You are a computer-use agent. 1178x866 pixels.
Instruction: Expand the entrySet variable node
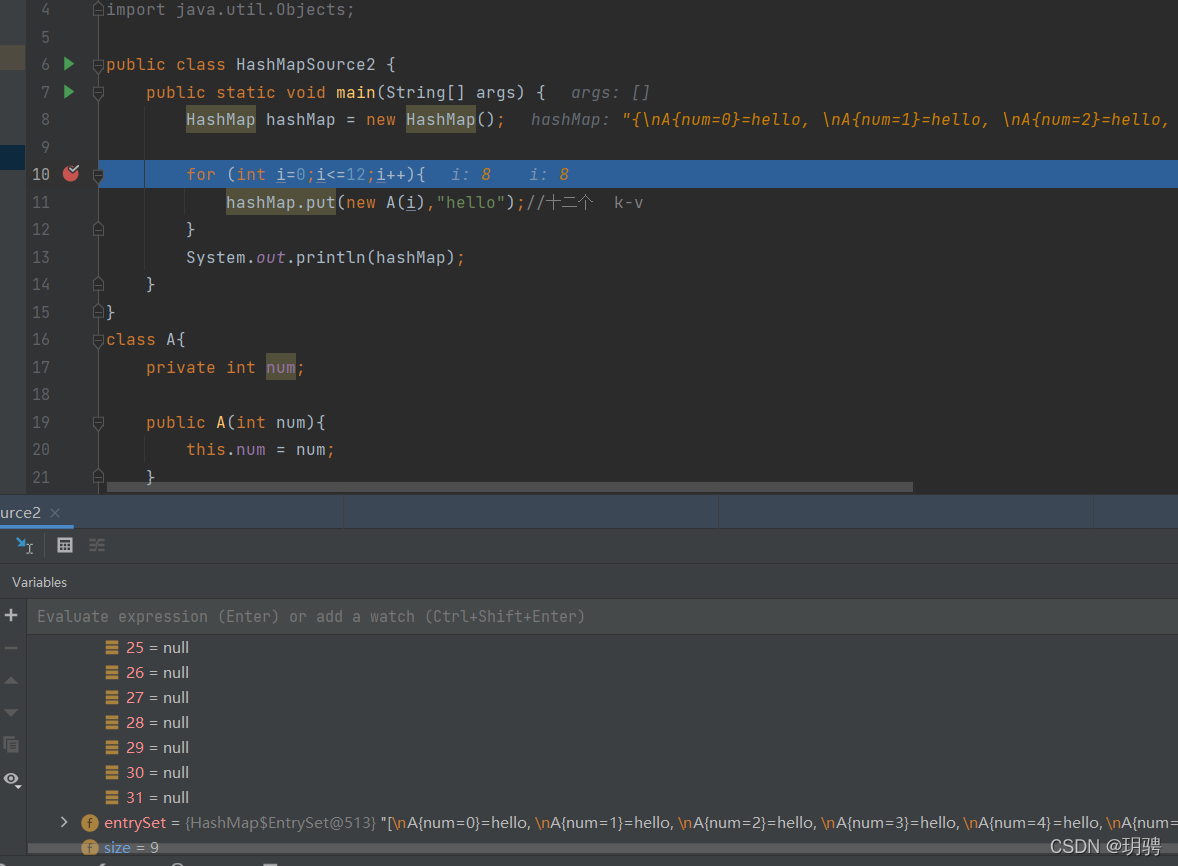64,822
